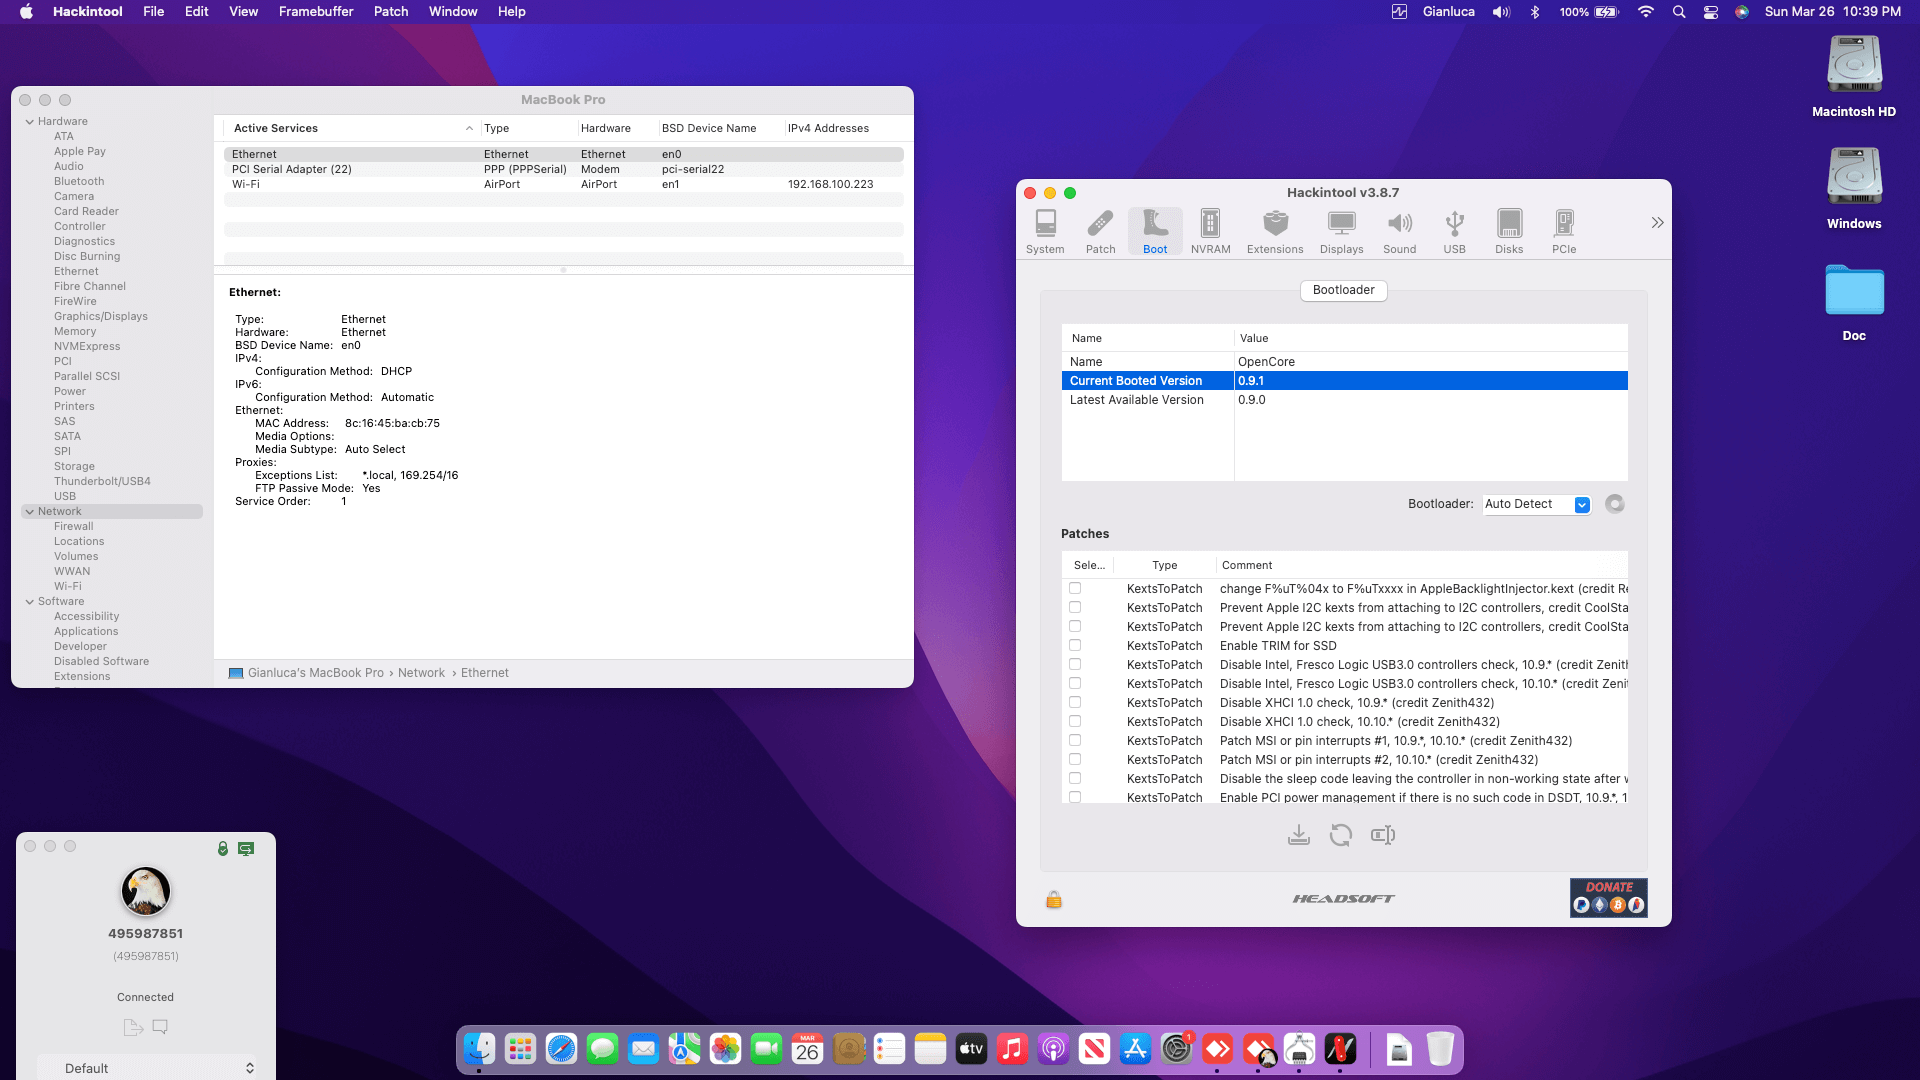Viewport: 1920px width, 1080px height.
Task: Check the AppleBacklightInjector patch checkbox
Action: (x=1075, y=589)
